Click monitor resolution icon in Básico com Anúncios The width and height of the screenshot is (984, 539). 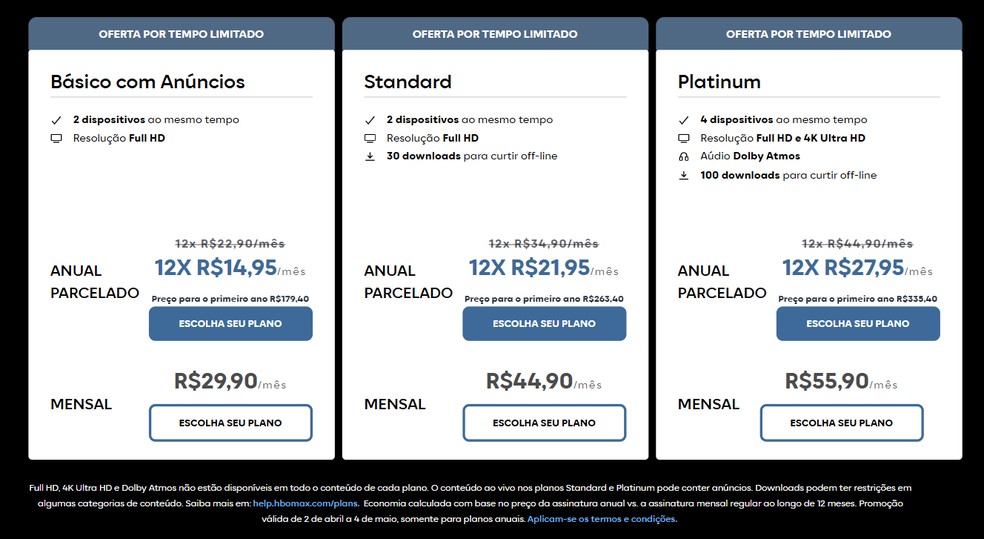tap(56, 138)
